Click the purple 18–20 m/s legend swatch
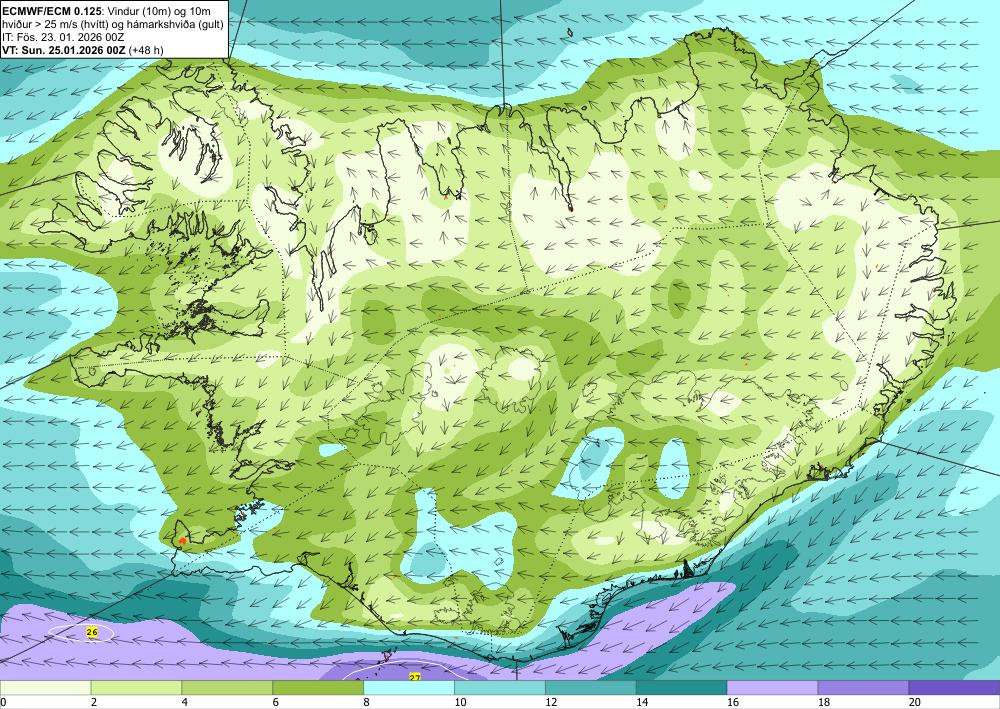The width and height of the screenshot is (1000, 709). (x=863, y=688)
